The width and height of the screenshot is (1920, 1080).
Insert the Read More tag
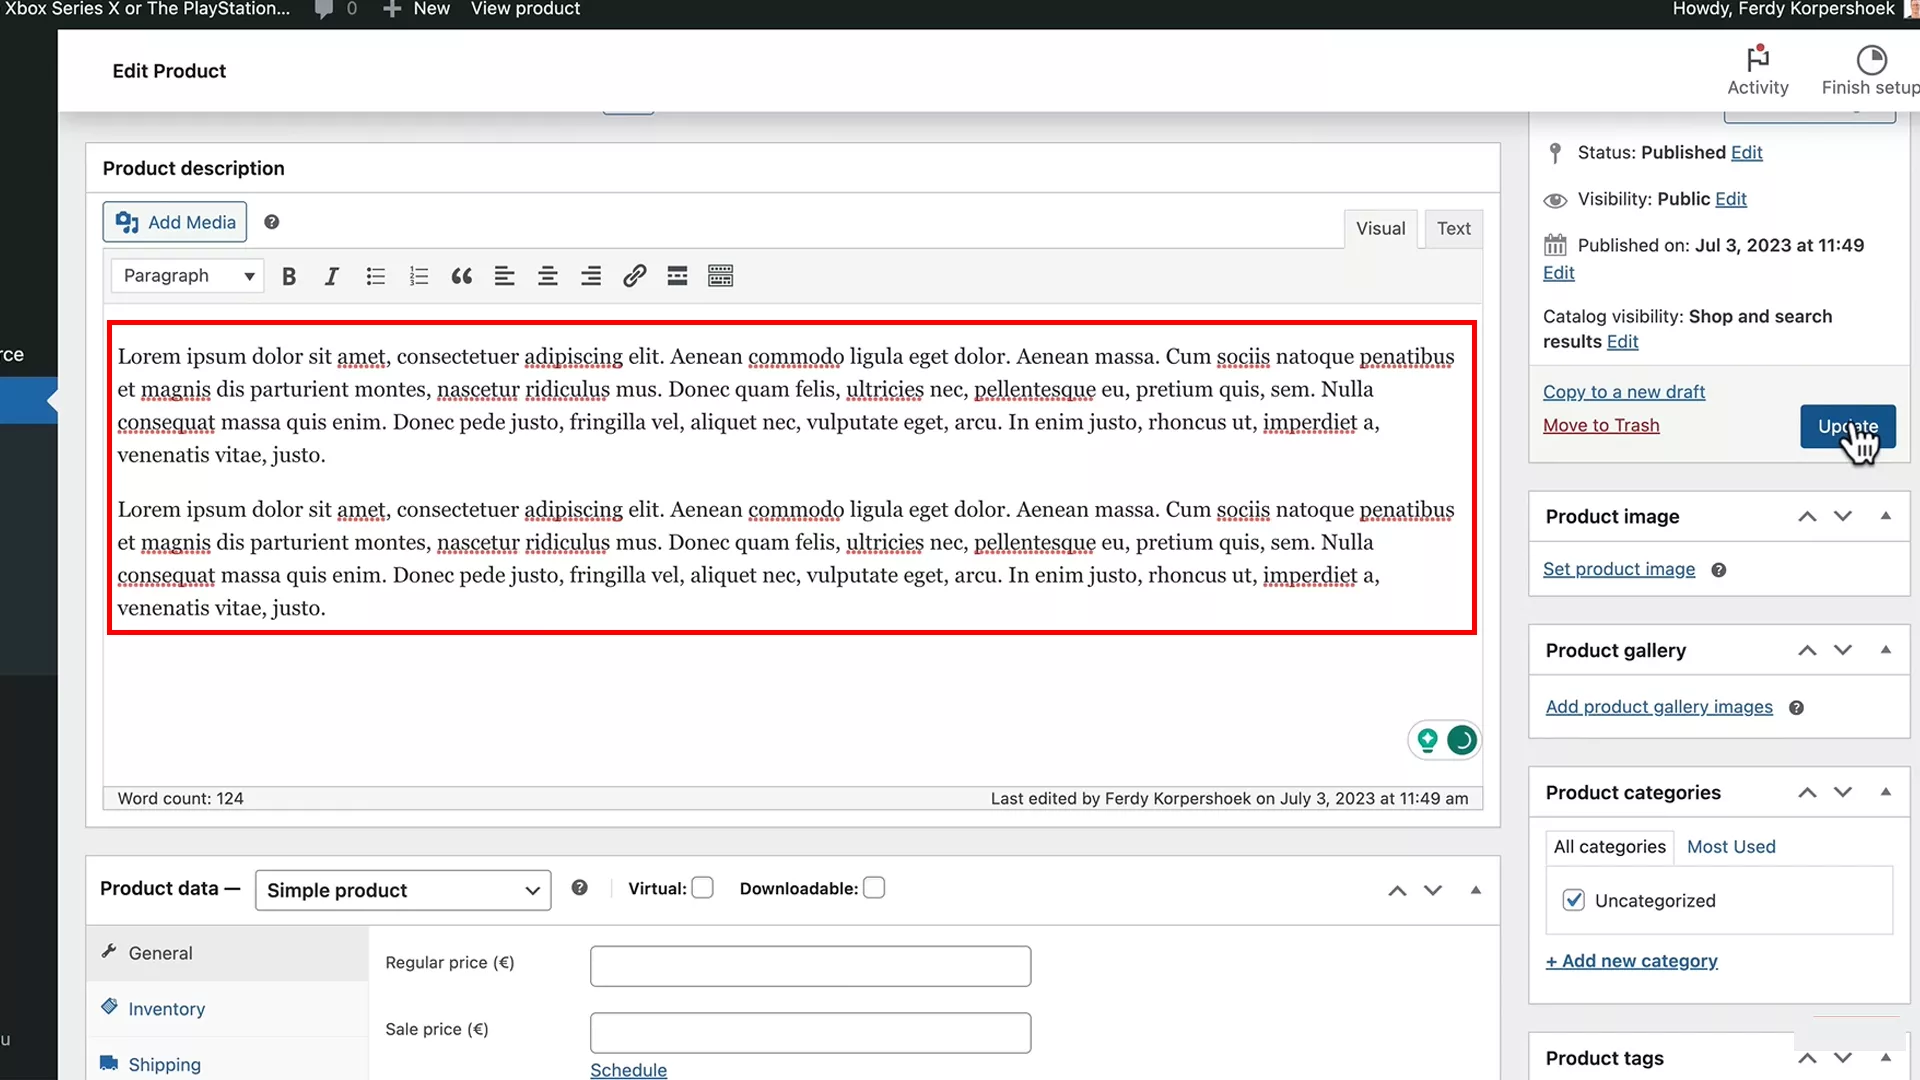pyautogui.click(x=677, y=276)
